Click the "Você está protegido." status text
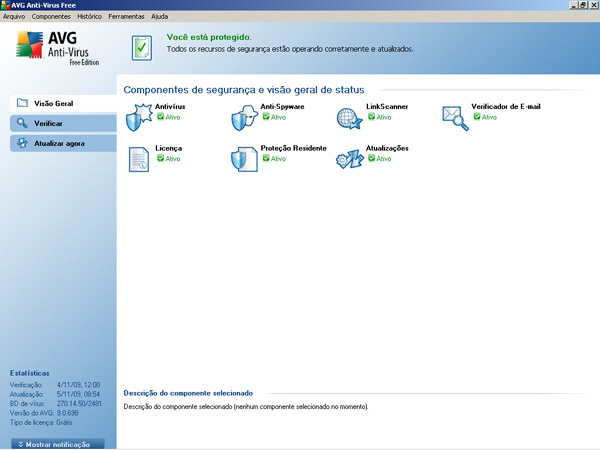This screenshot has height=450, width=600. click(209, 37)
